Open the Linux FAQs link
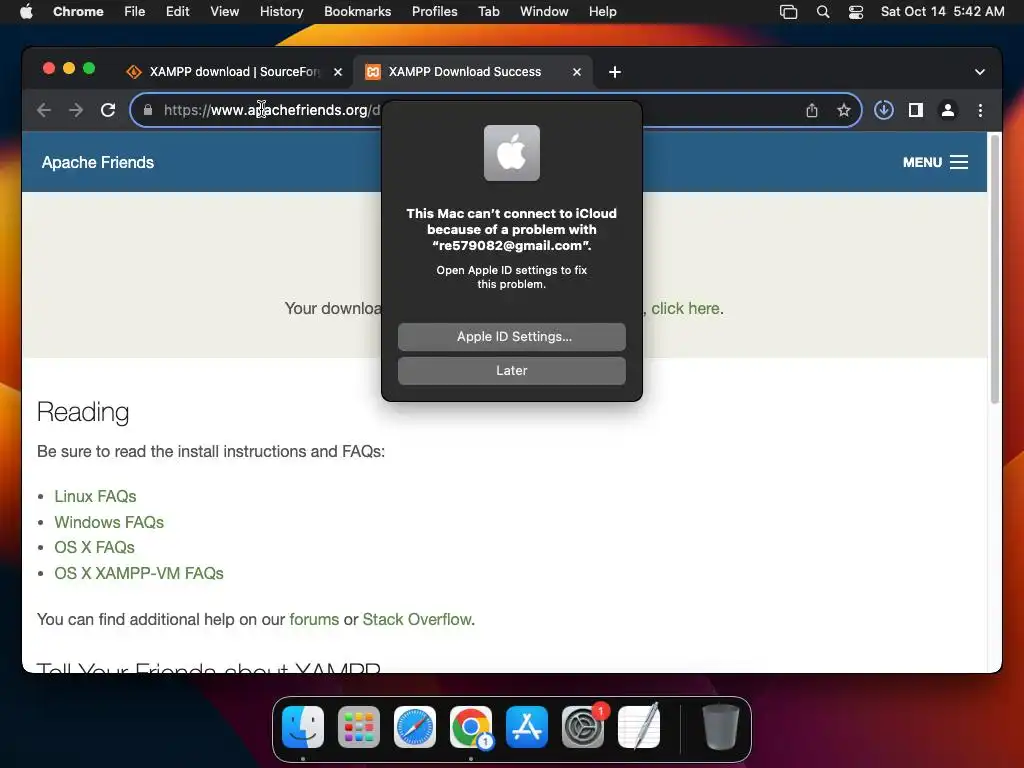The width and height of the screenshot is (1024, 768). point(95,496)
